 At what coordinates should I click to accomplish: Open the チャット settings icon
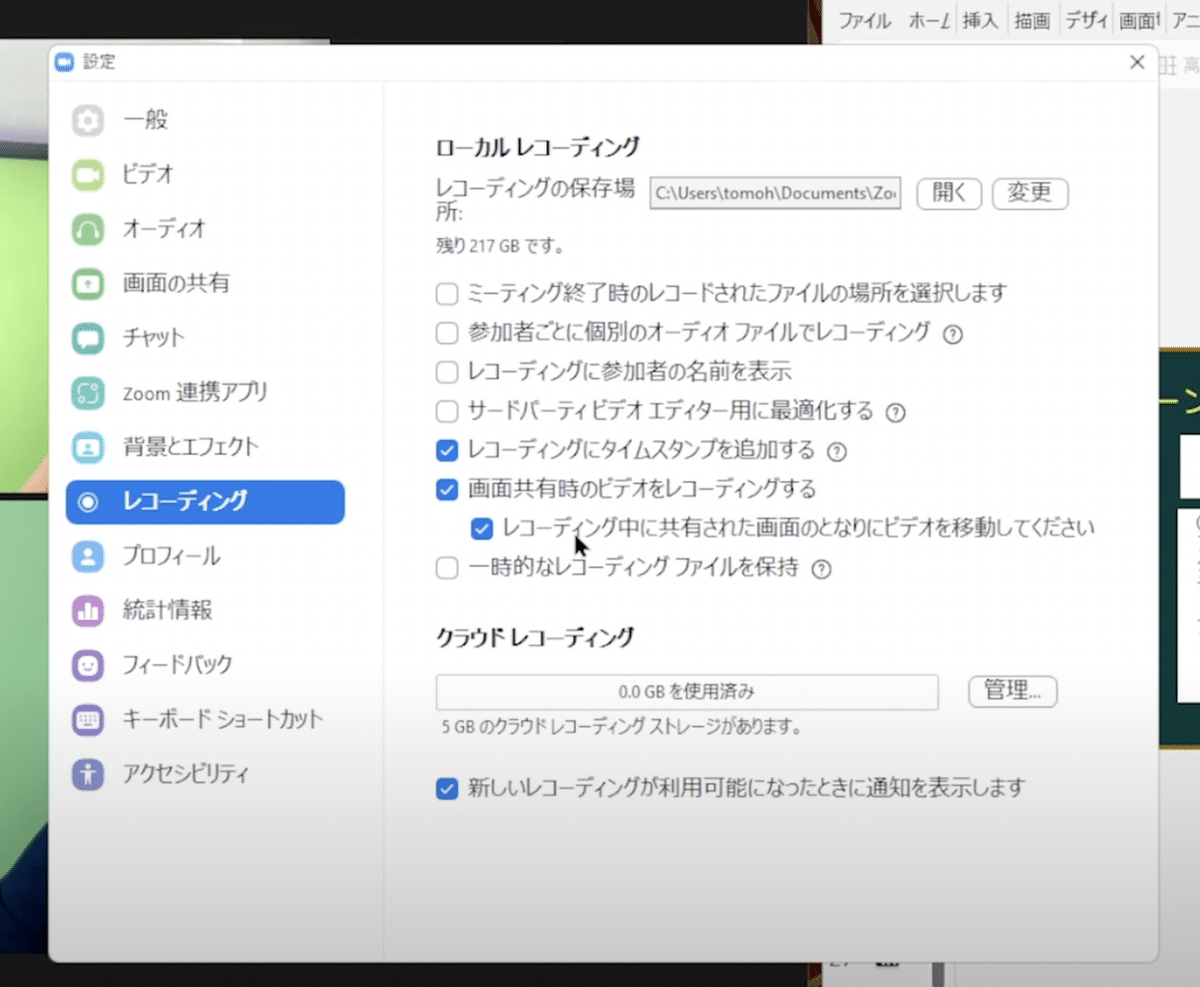coord(88,338)
